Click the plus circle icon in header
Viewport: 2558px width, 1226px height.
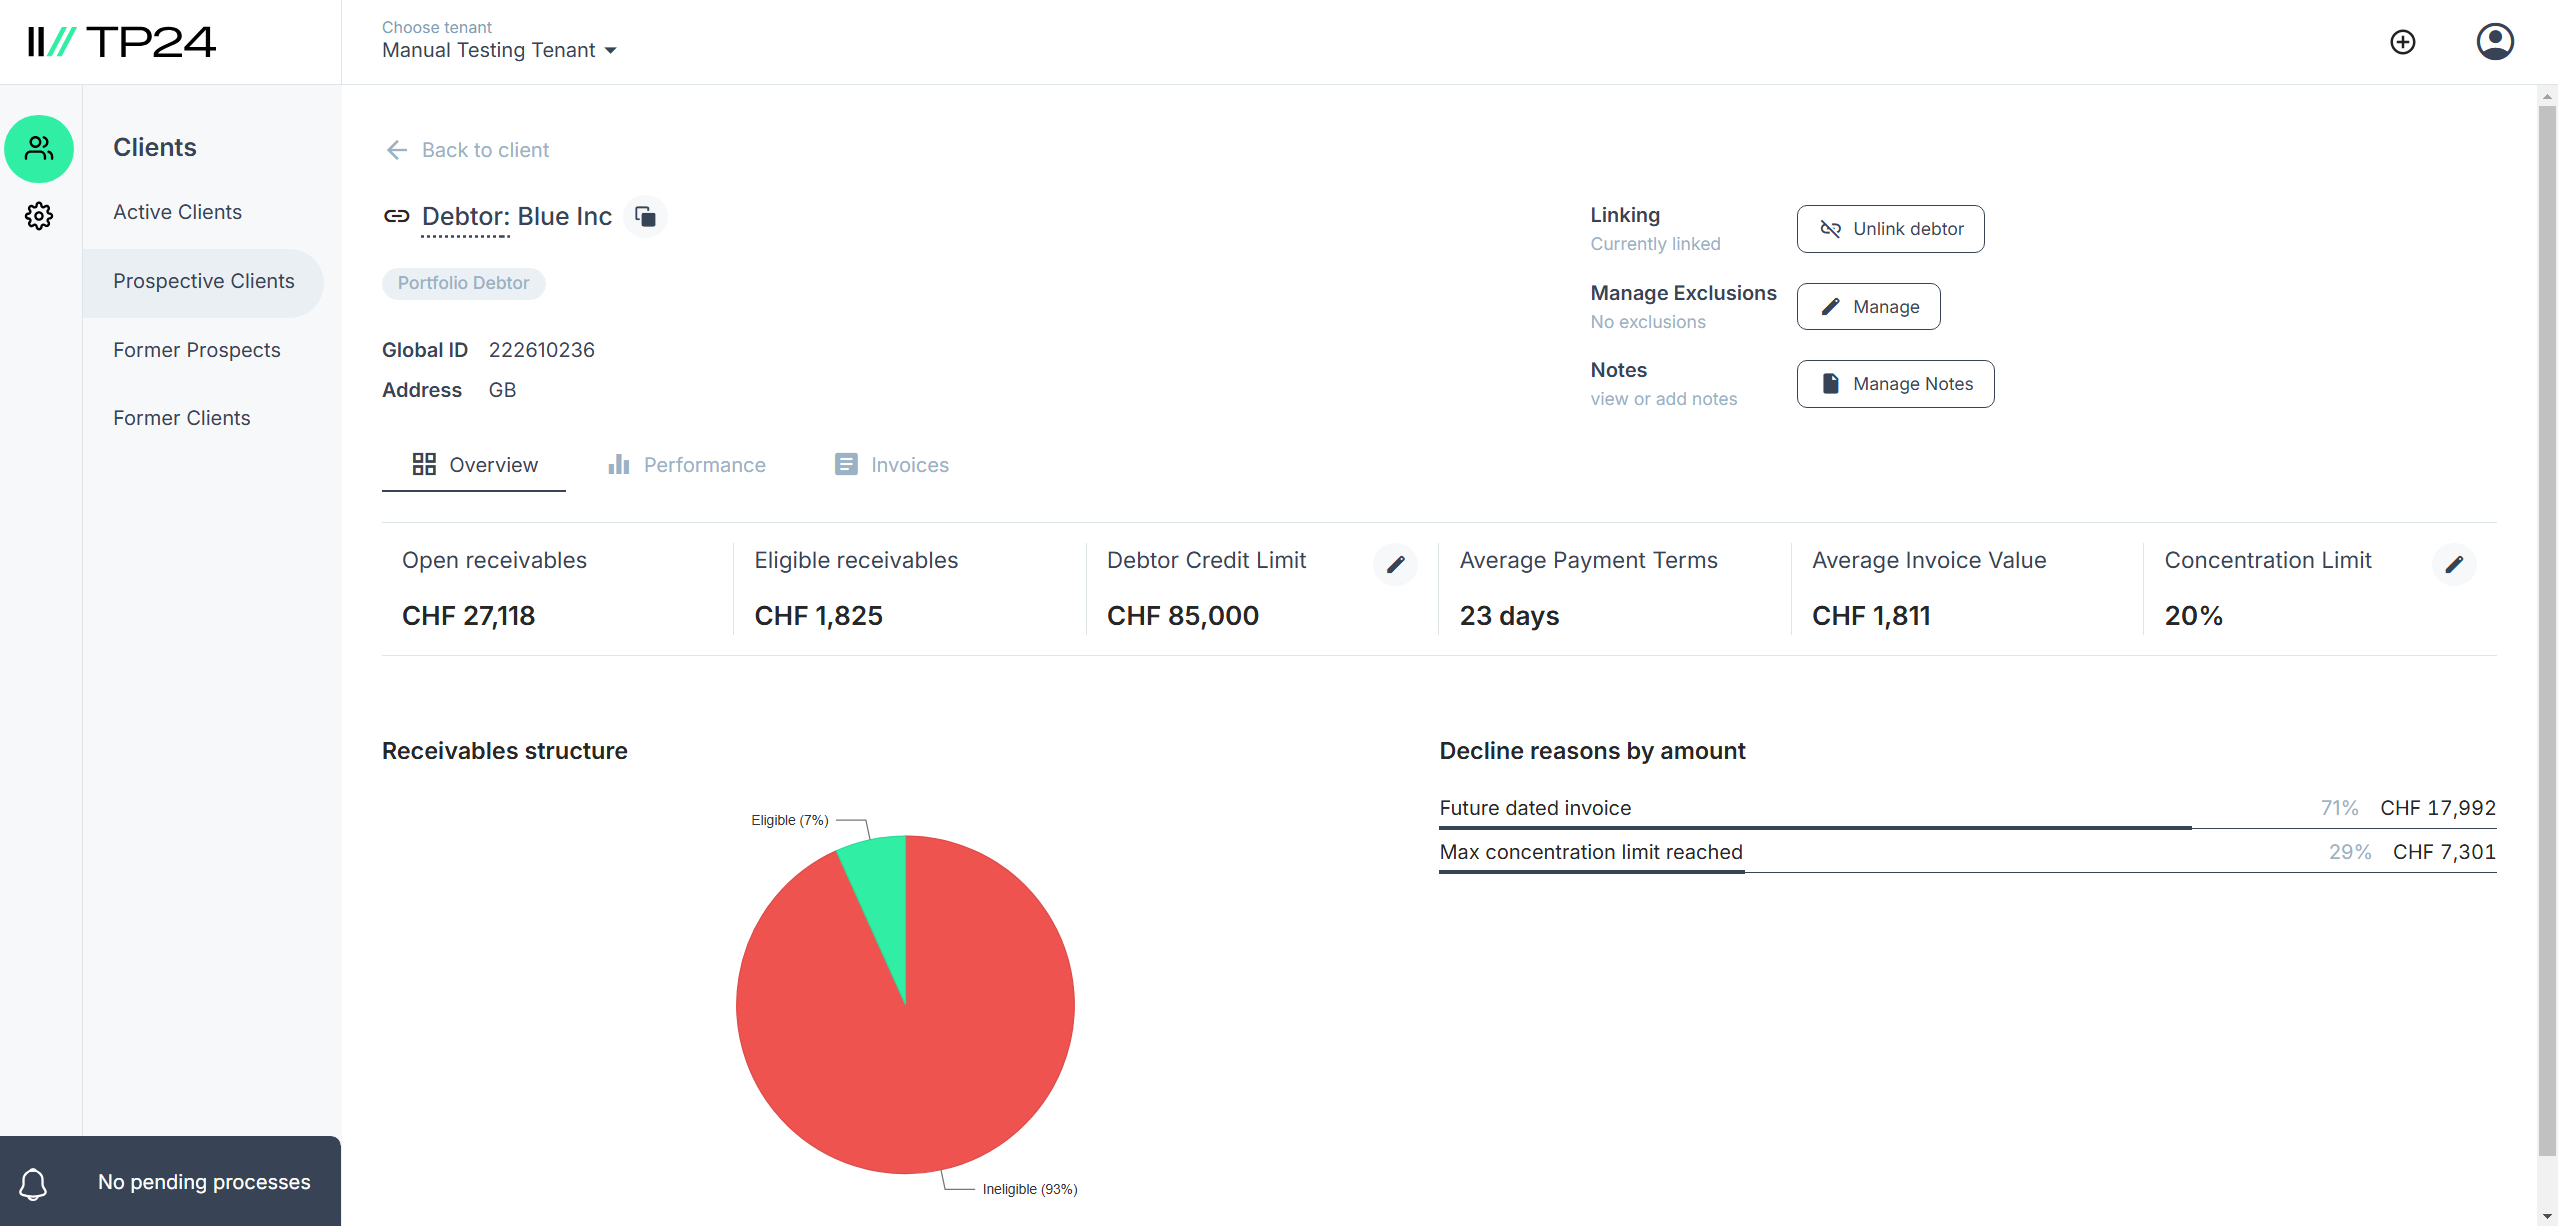coord(2402,42)
